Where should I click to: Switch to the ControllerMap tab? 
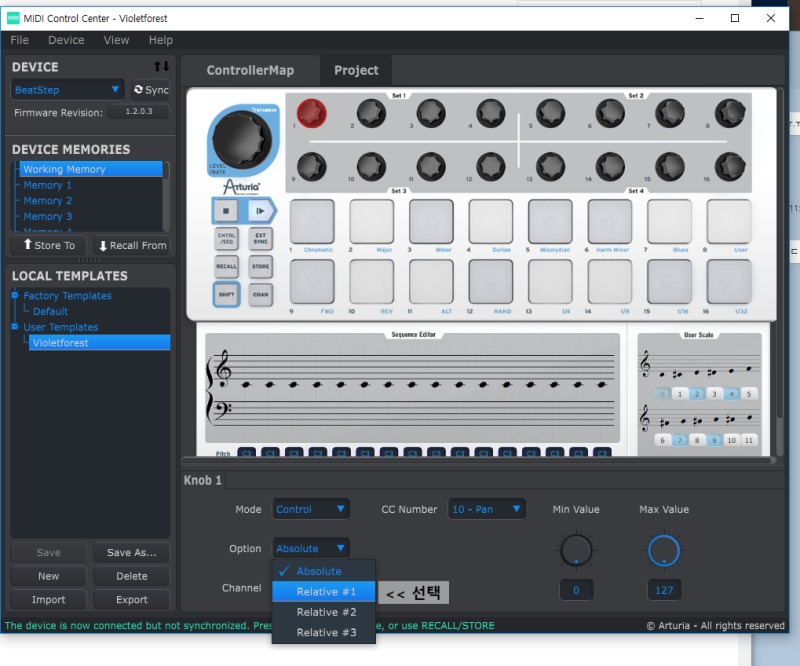(x=250, y=70)
